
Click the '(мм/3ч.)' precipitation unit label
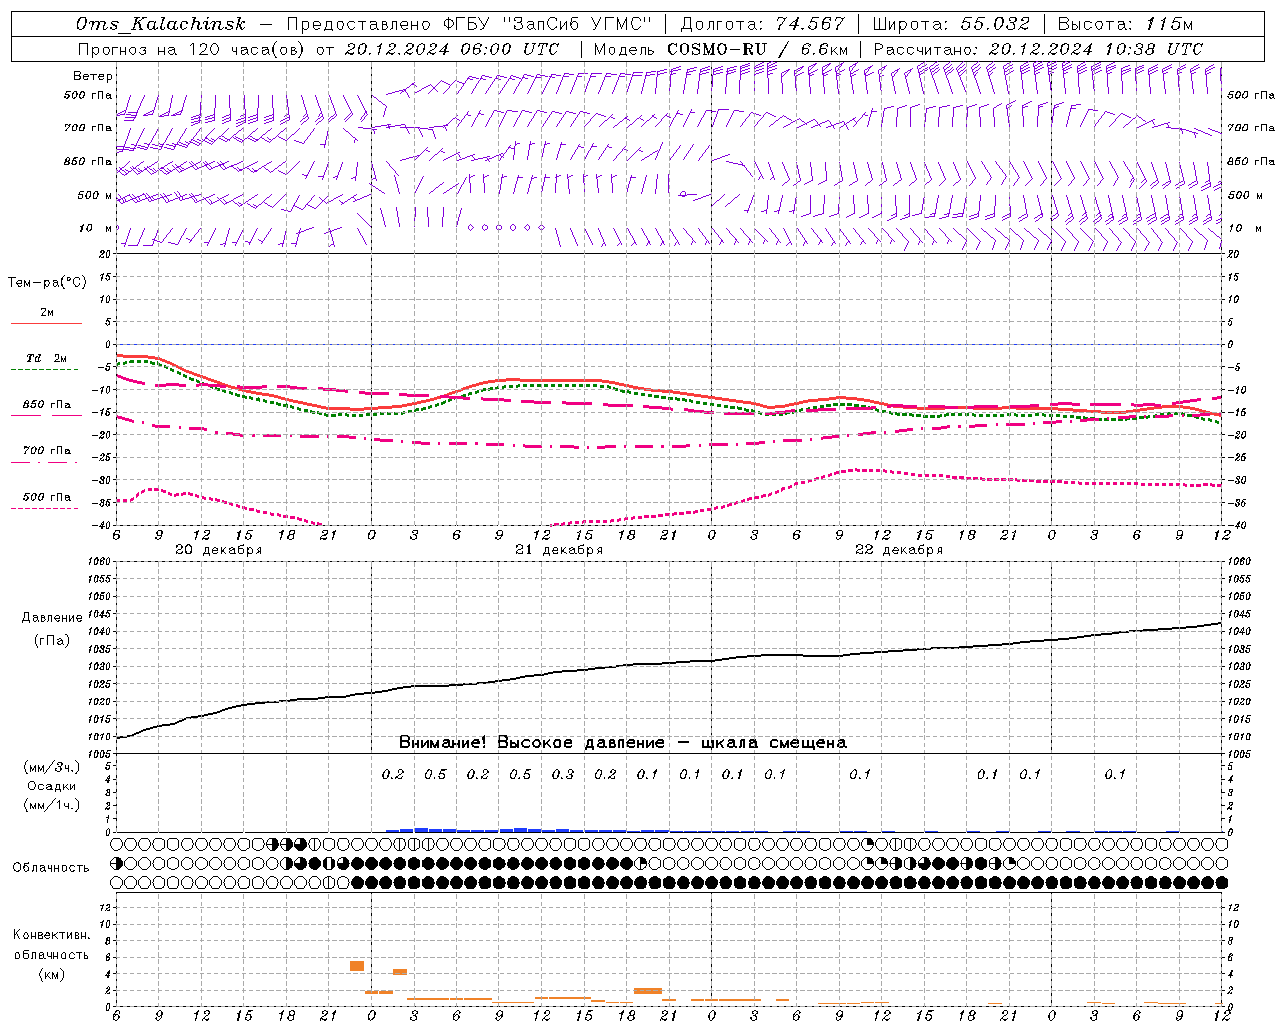pyautogui.click(x=51, y=767)
